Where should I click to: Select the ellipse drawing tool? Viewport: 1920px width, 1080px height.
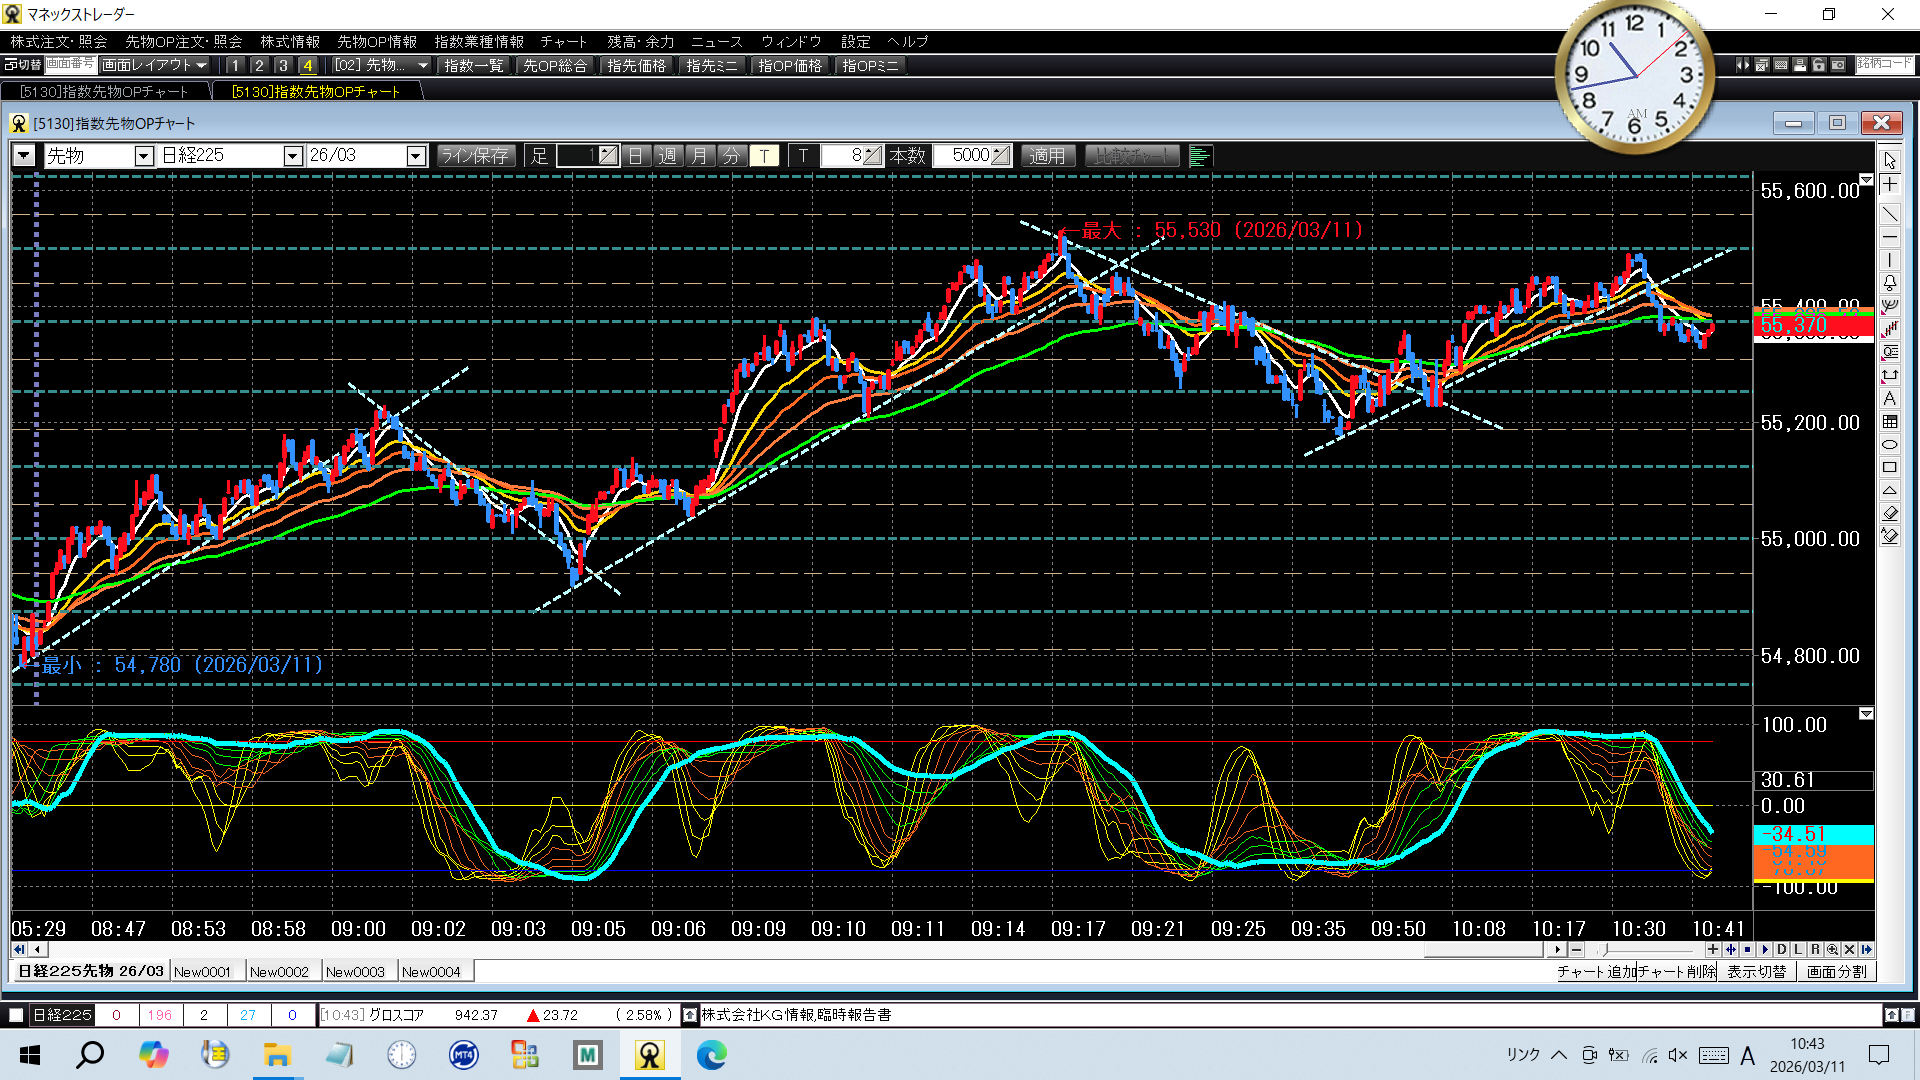1889,444
